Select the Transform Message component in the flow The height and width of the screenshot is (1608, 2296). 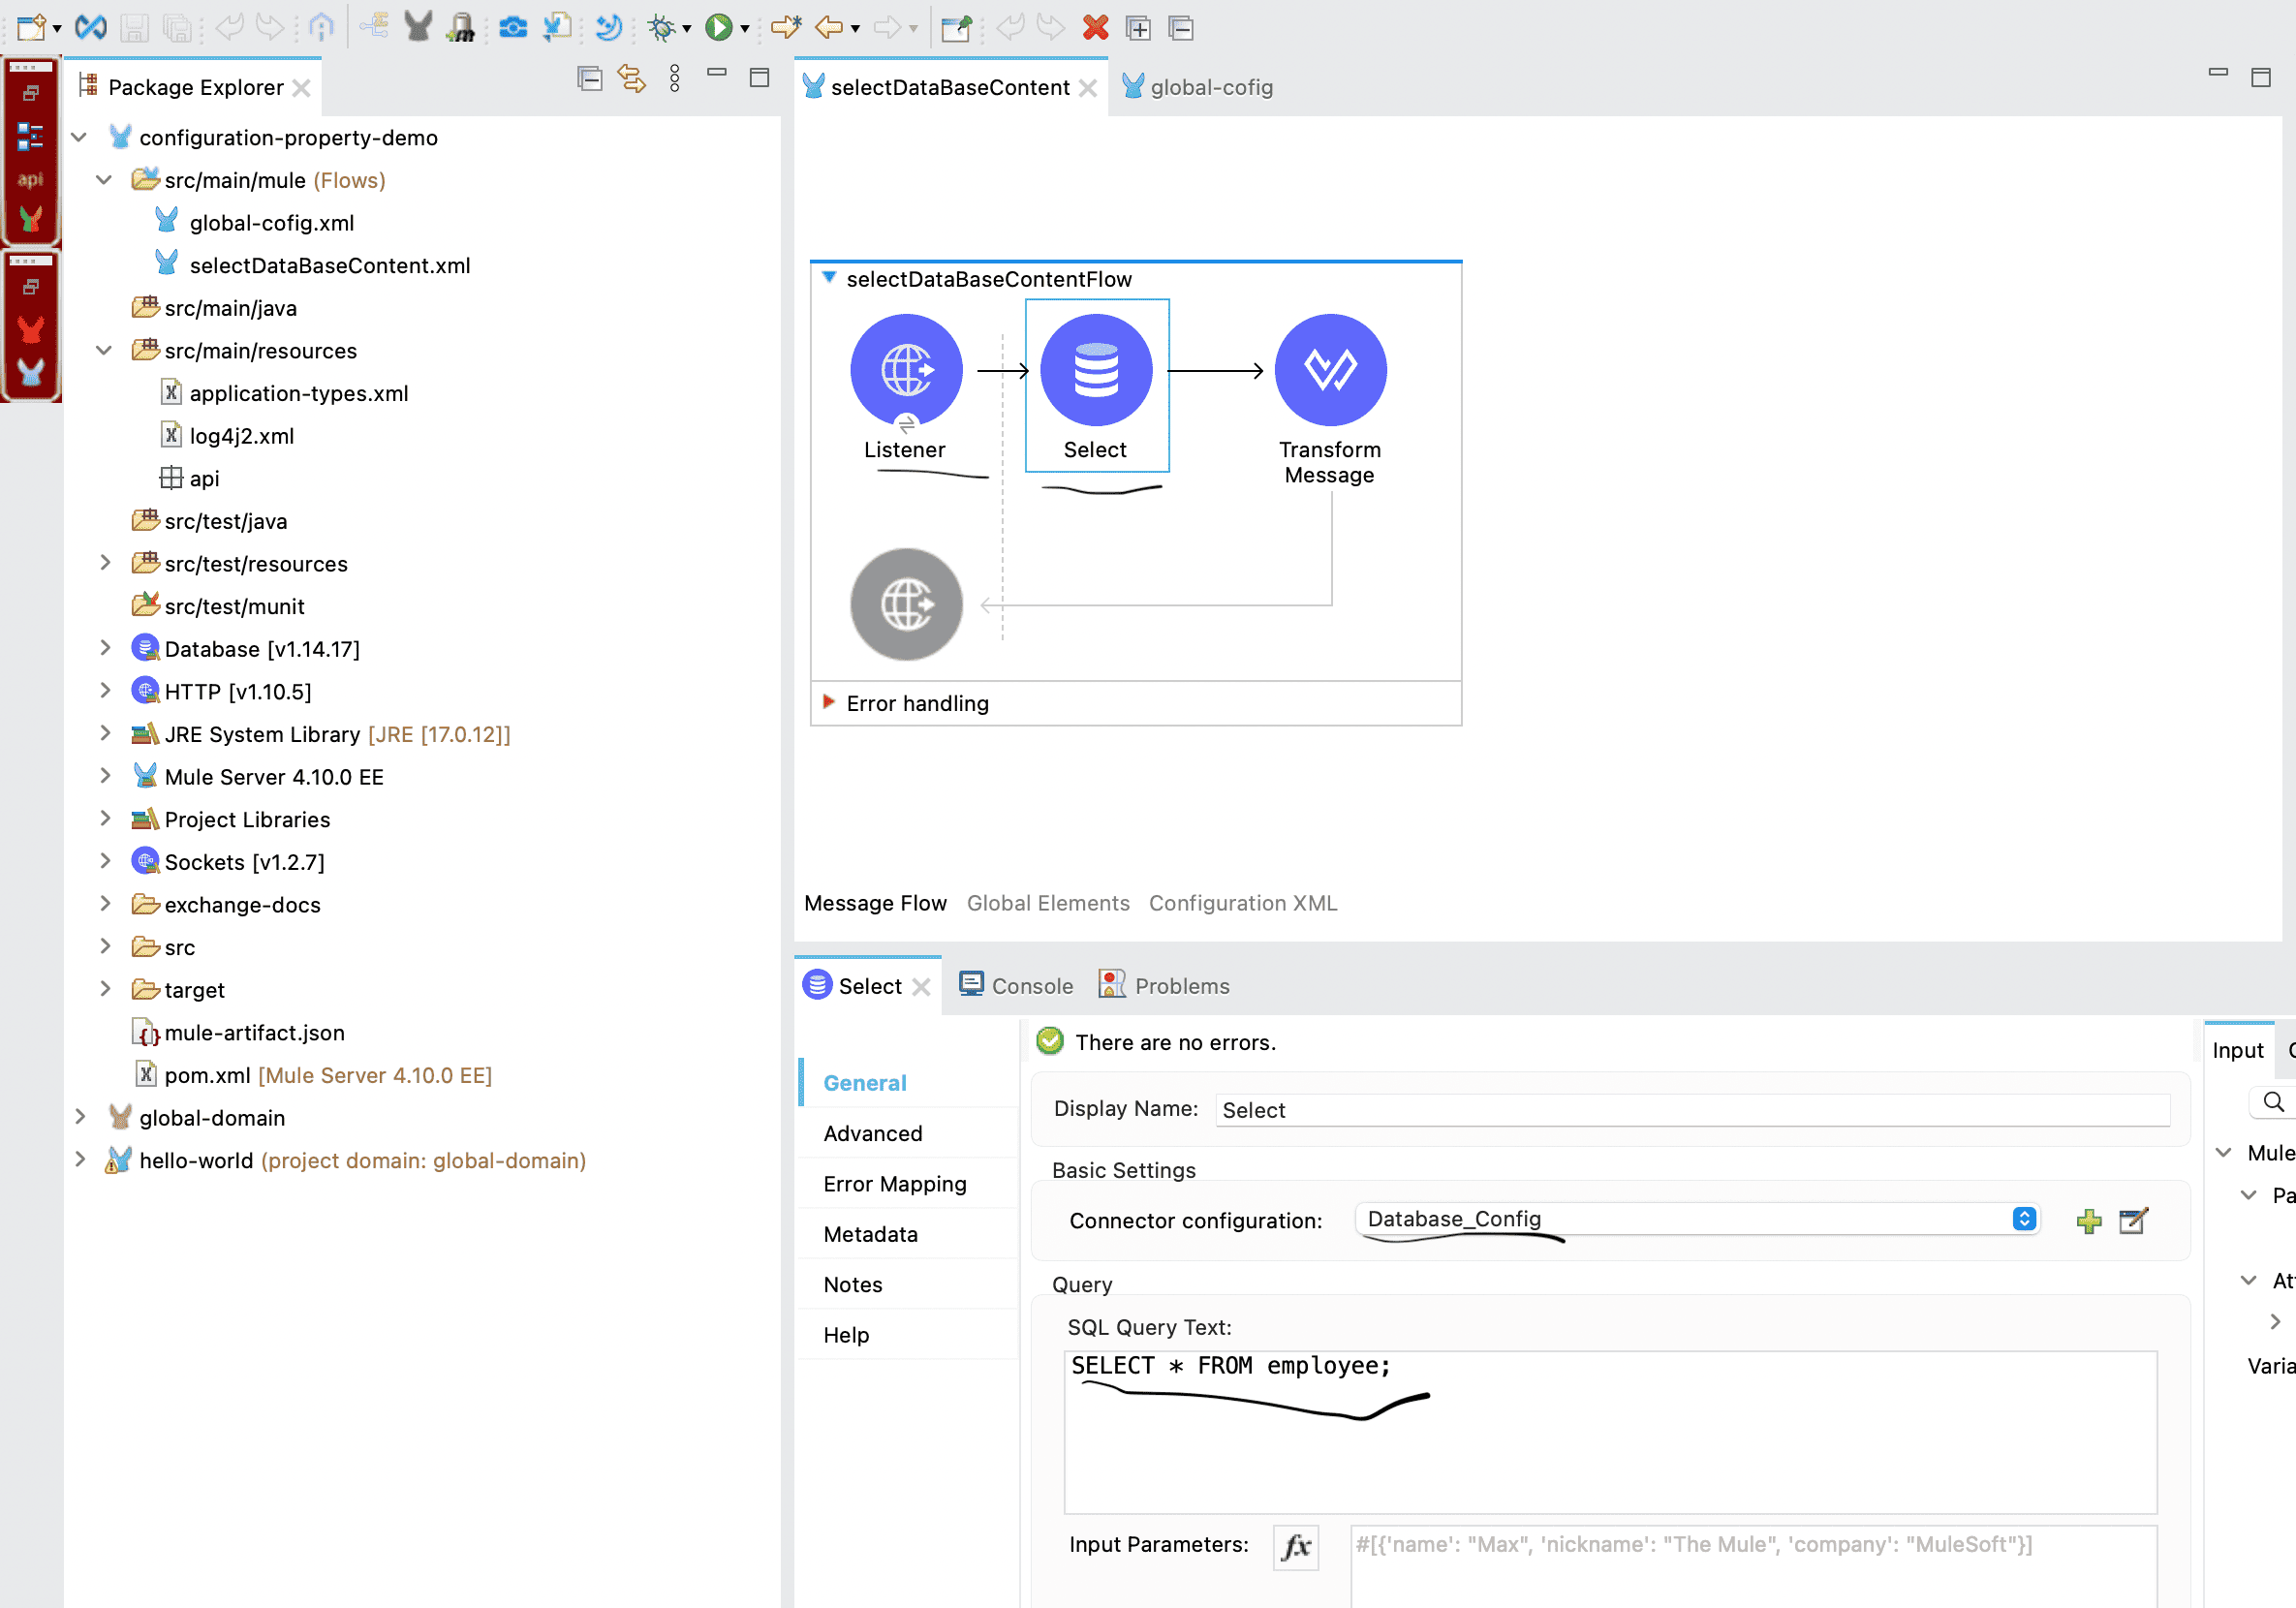[x=1330, y=368]
